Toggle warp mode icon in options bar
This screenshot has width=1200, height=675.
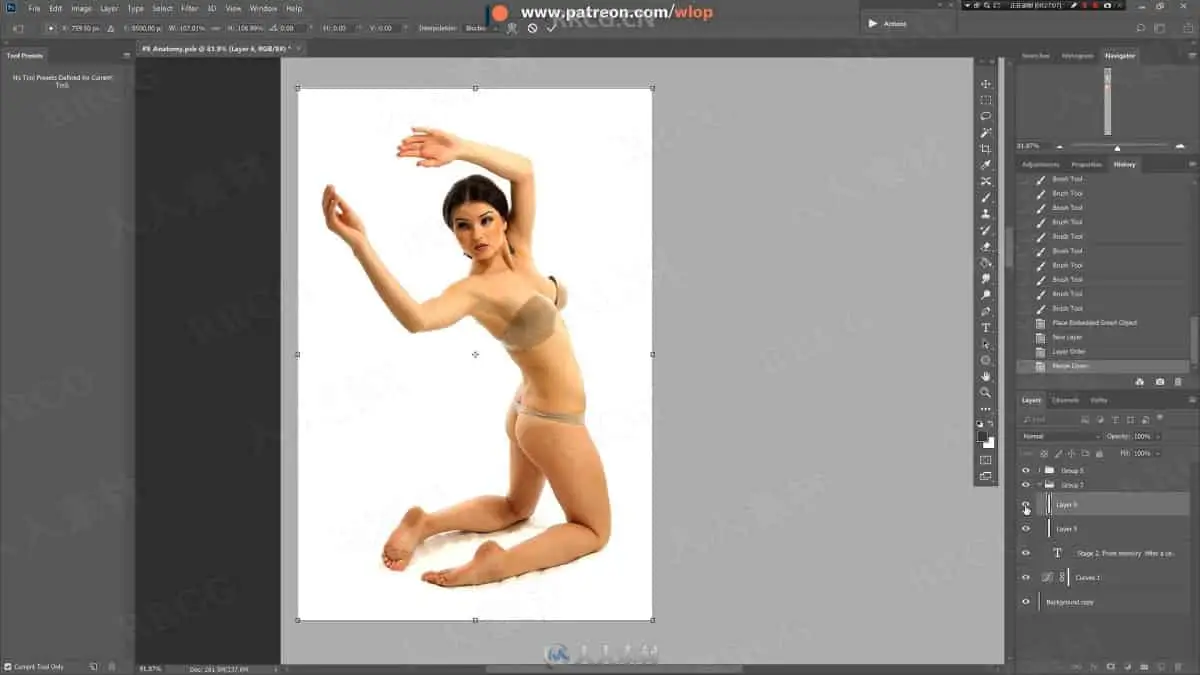coord(512,28)
